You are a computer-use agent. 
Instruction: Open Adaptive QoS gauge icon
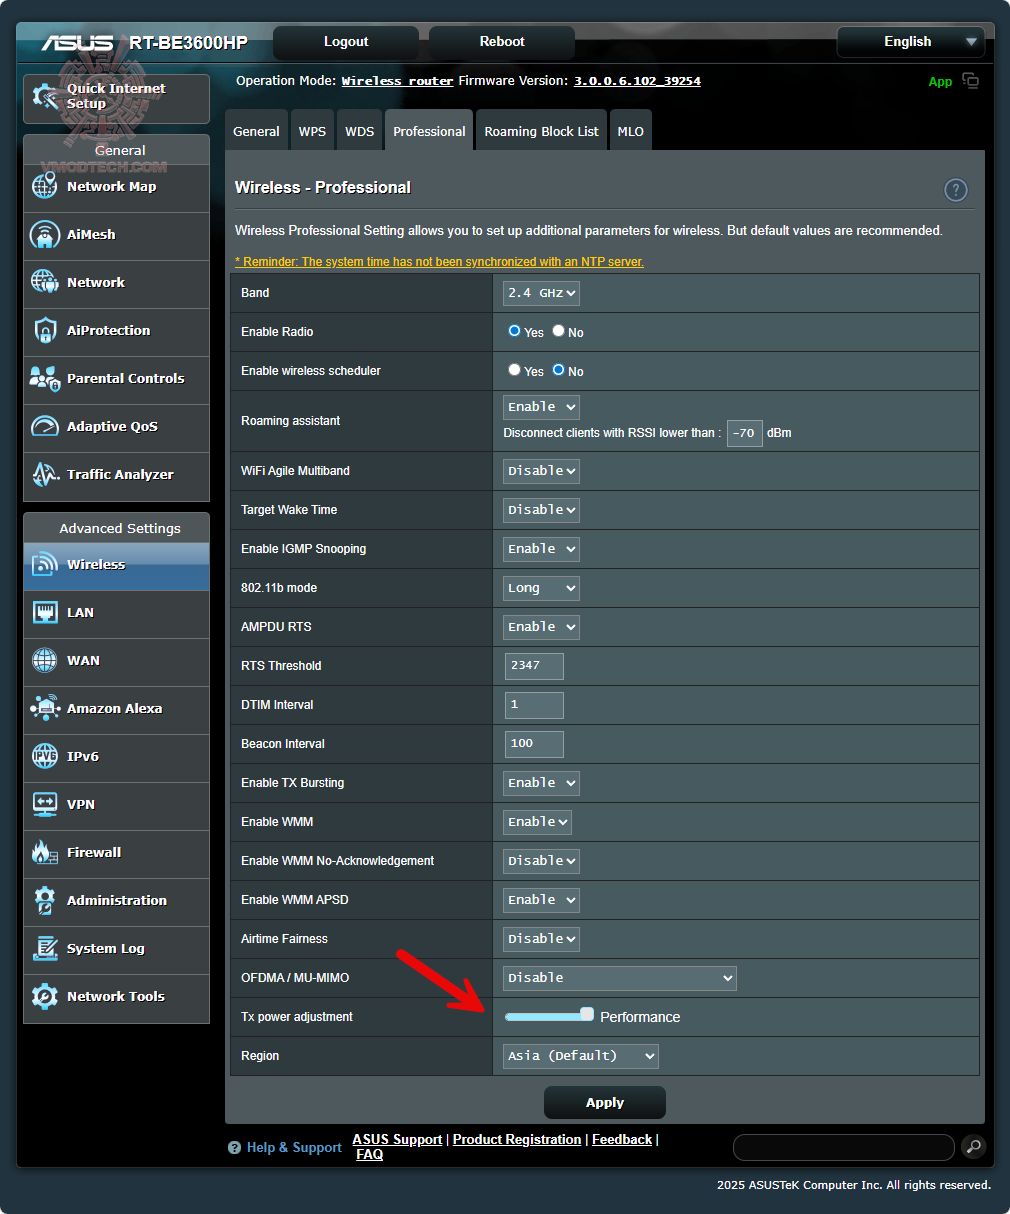click(45, 426)
